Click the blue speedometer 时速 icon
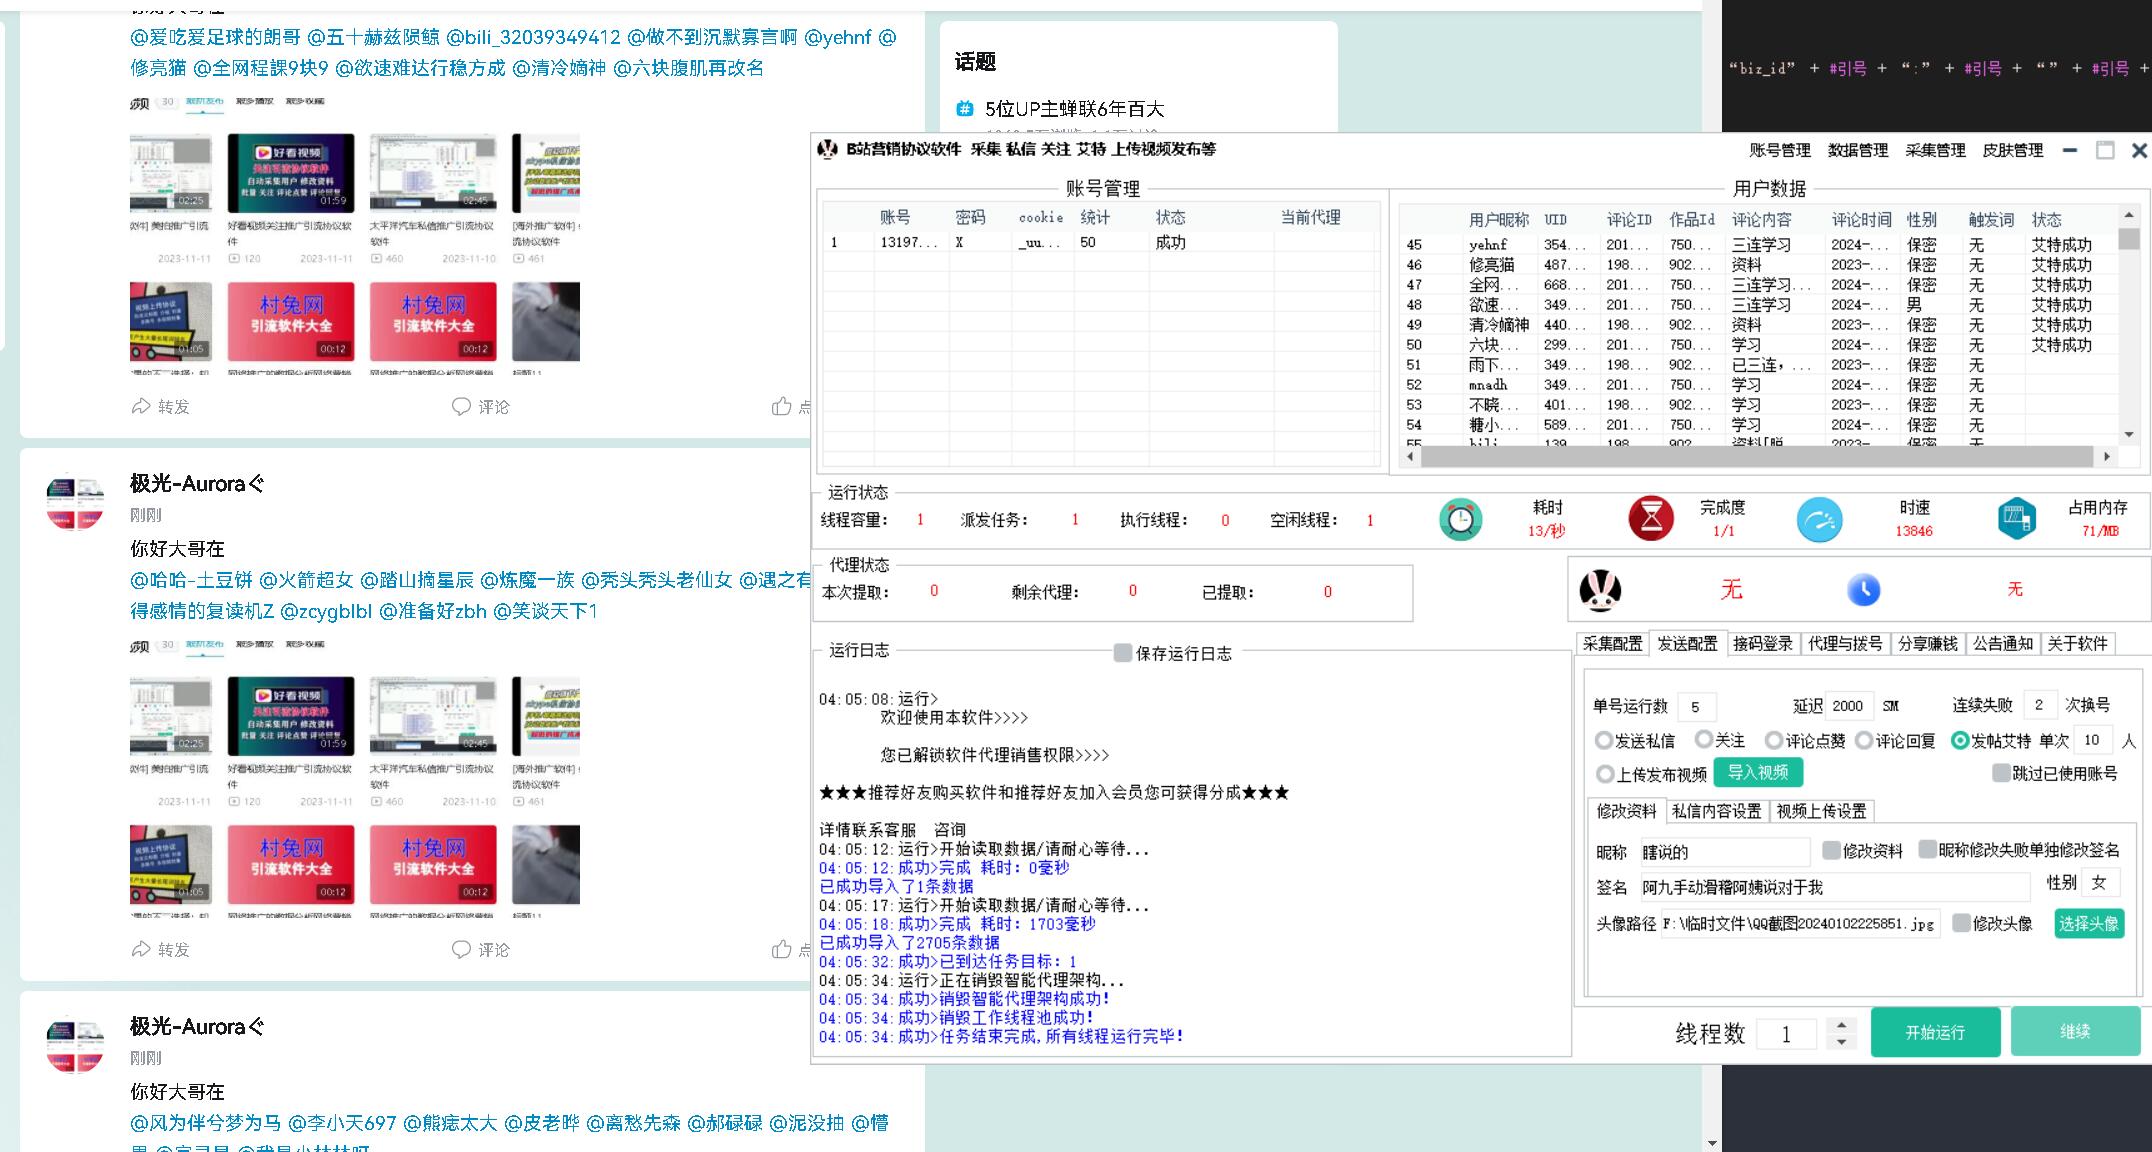Viewport: 2152px width, 1152px height. tap(1819, 520)
